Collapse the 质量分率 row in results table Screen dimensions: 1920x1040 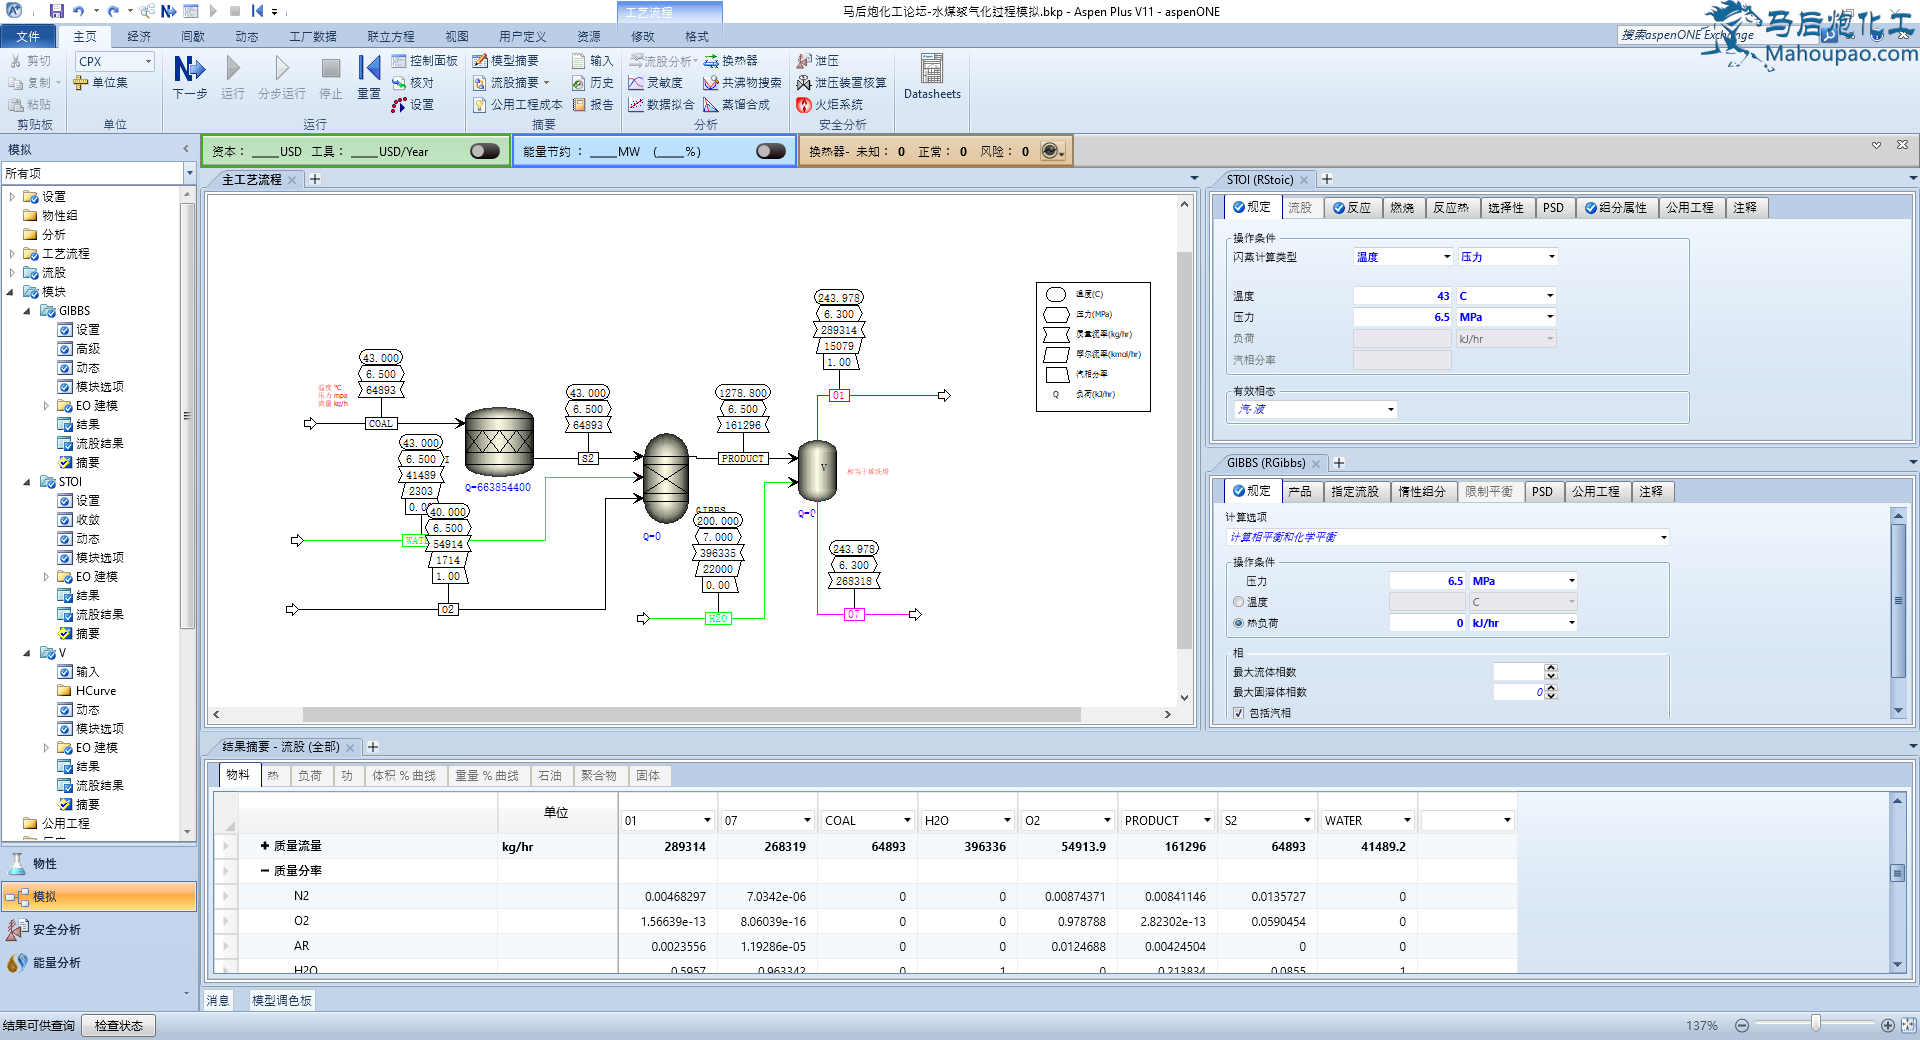point(264,871)
